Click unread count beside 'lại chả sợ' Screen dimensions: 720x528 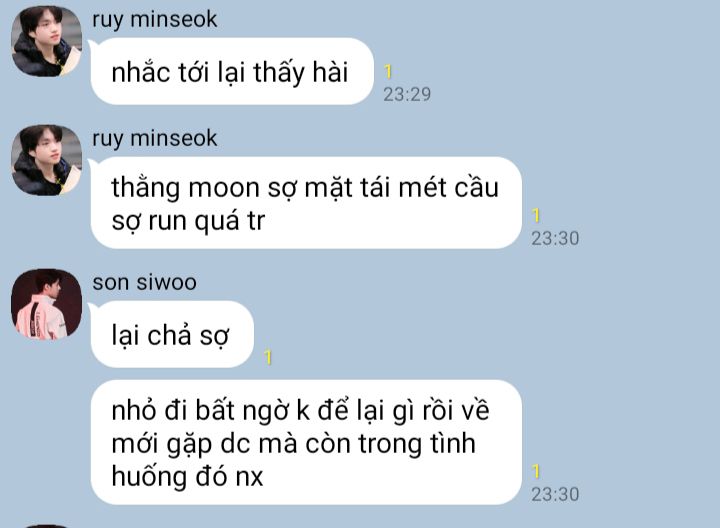pos(268,357)
